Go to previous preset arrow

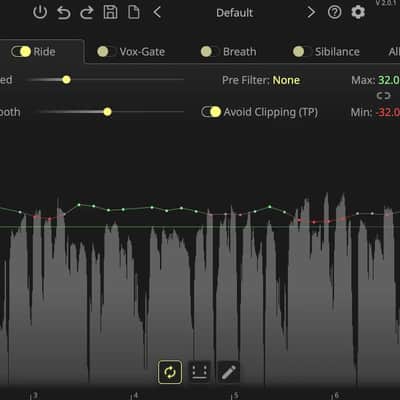pos(157,13)
